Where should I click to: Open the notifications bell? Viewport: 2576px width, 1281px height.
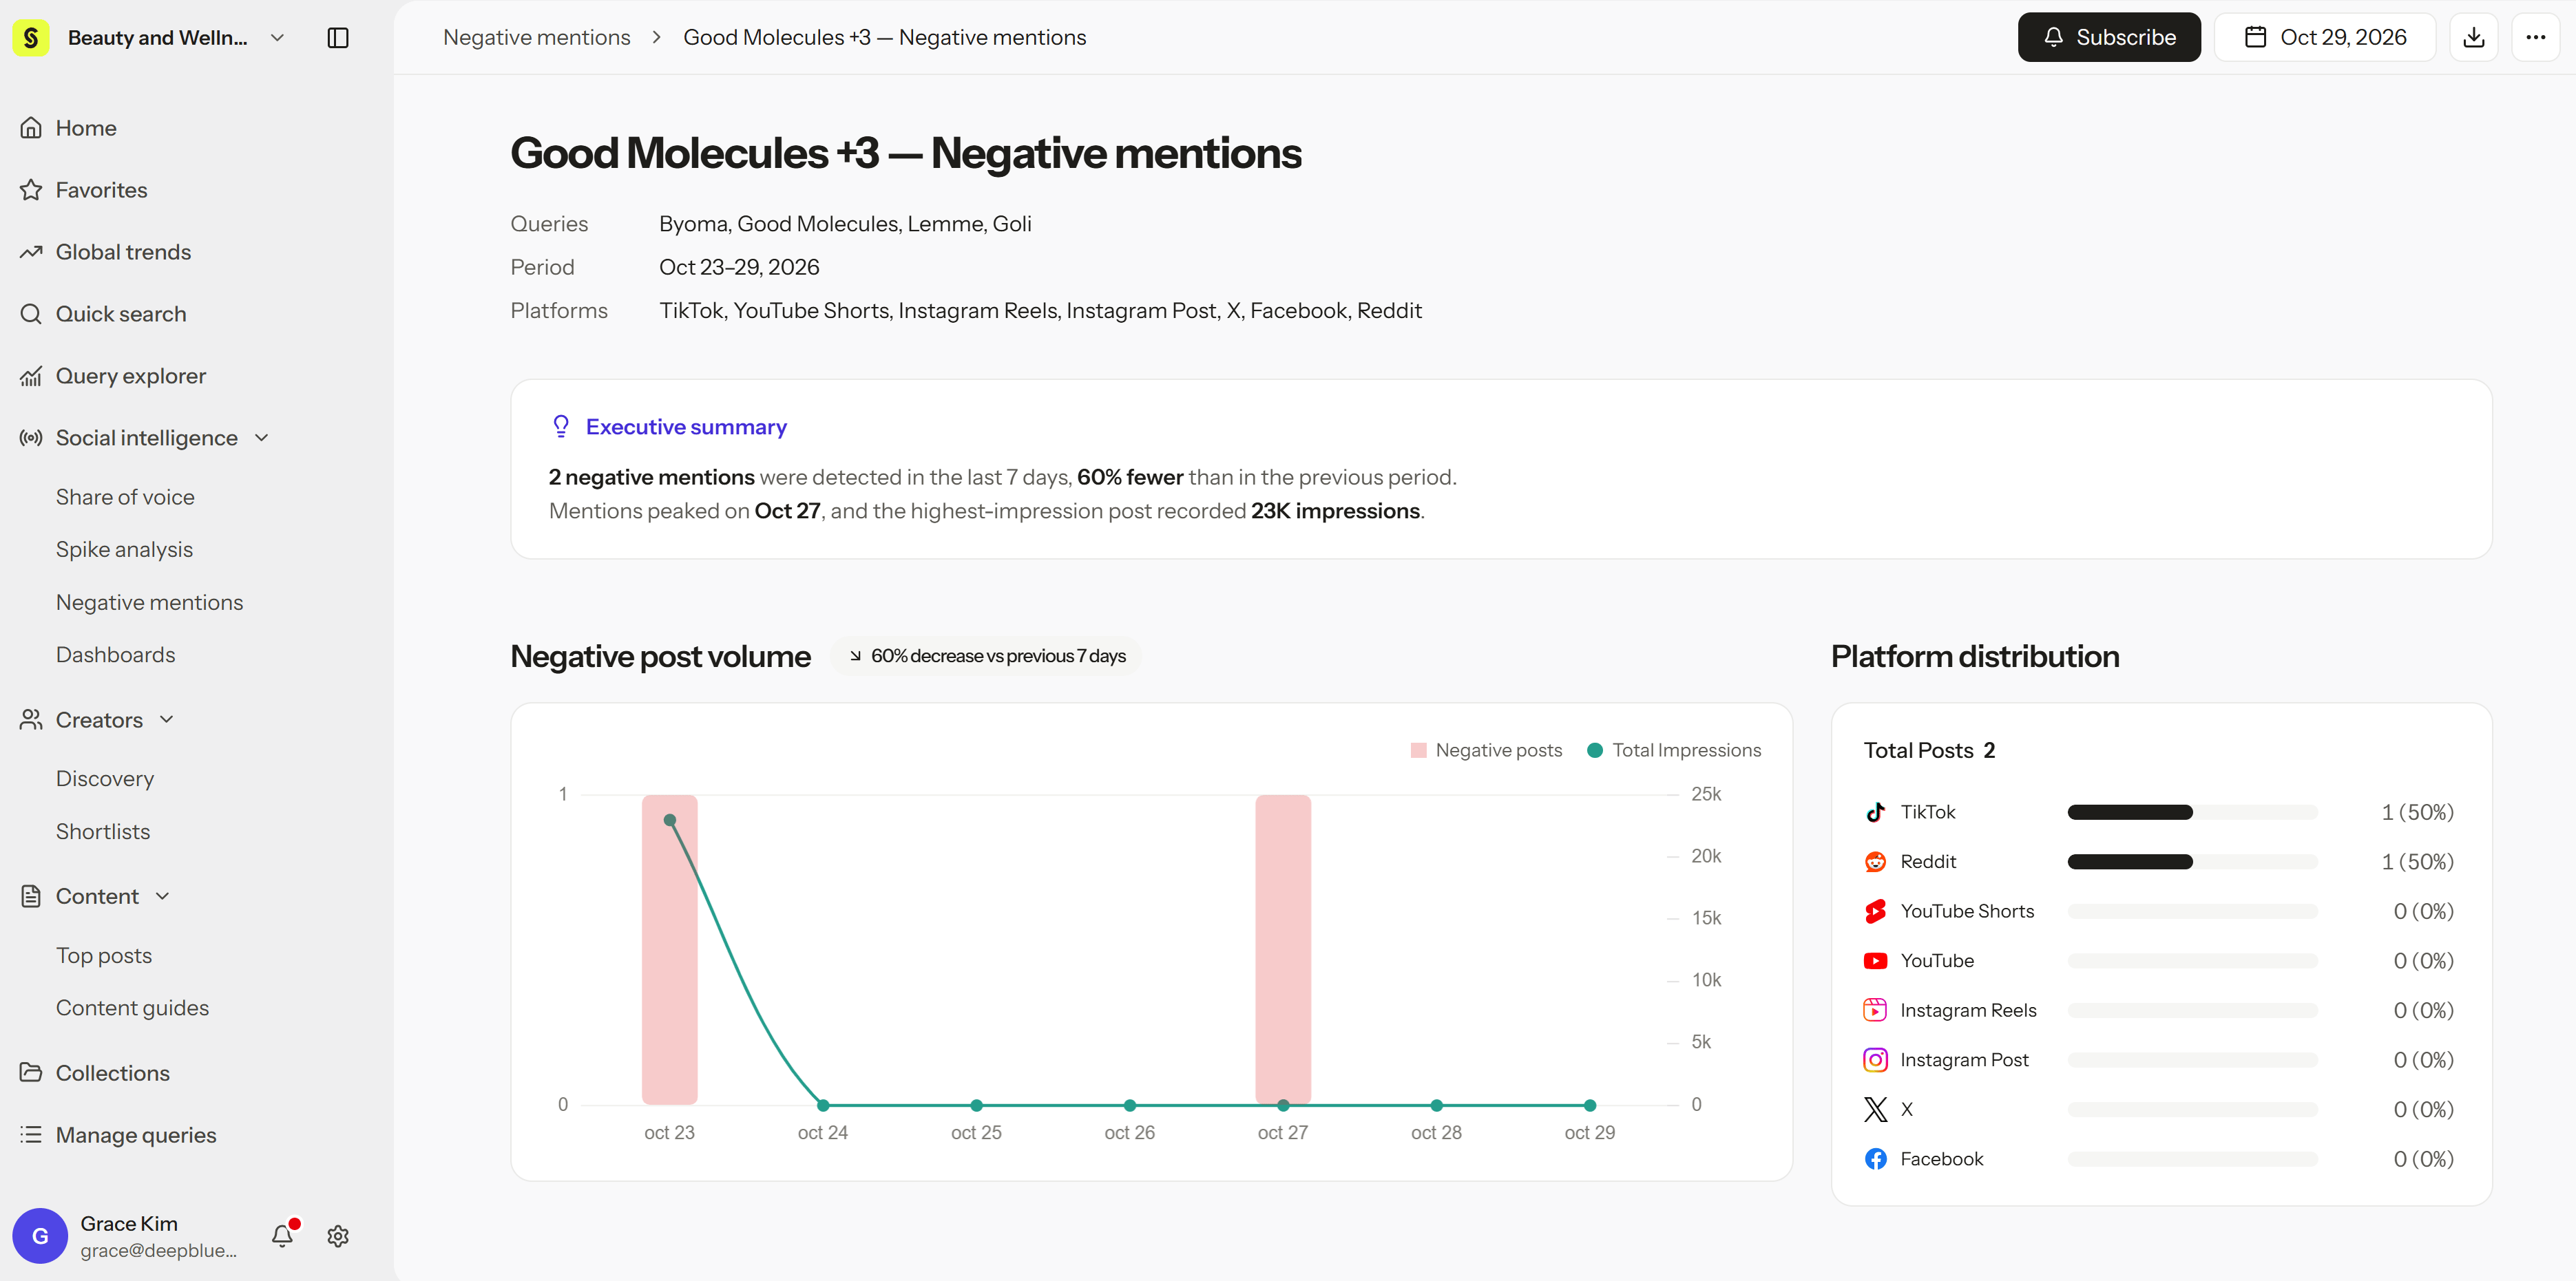[283, 1236]
